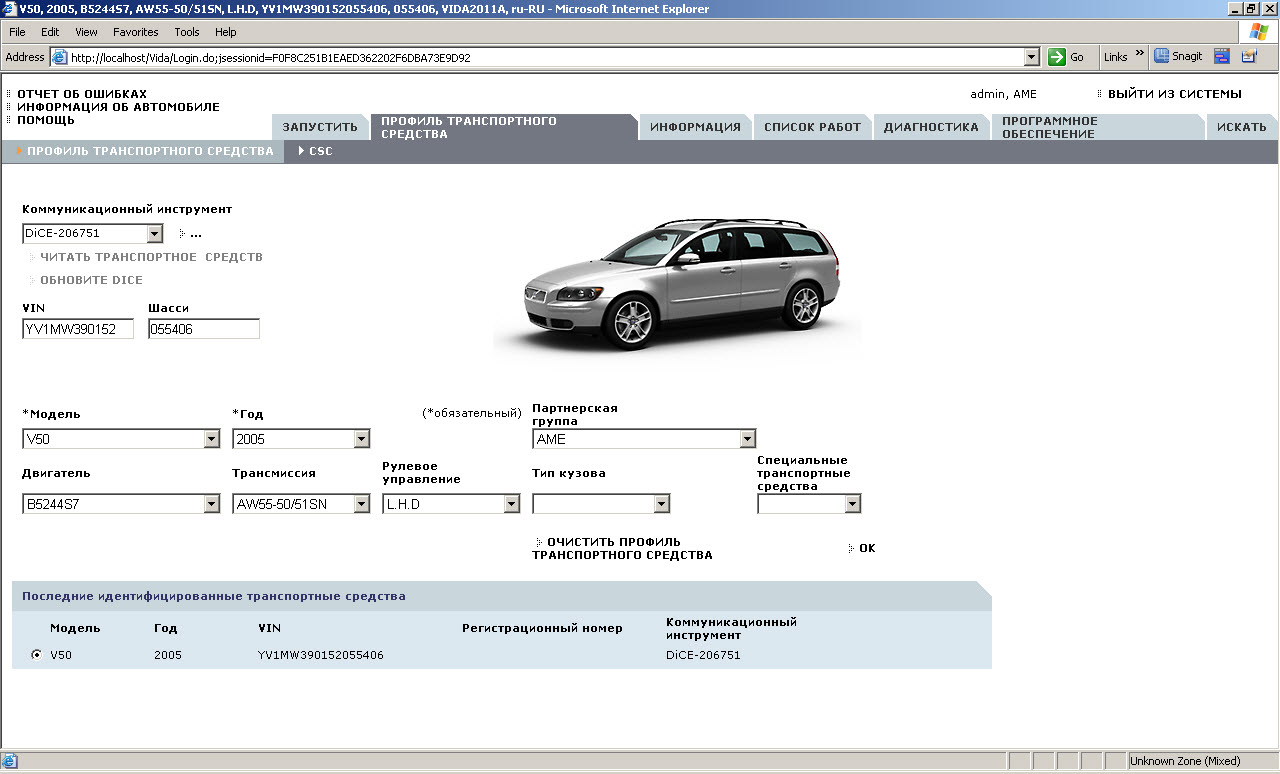Expand the Партнерская группа AME dropdown
Screen dimensions: 1280x774
(747, 439)
